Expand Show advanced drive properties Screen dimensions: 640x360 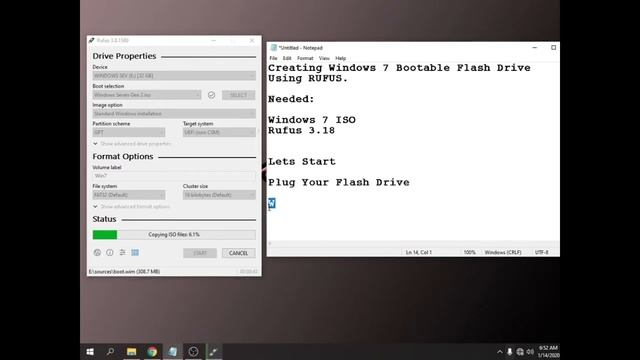click(132, 144)
